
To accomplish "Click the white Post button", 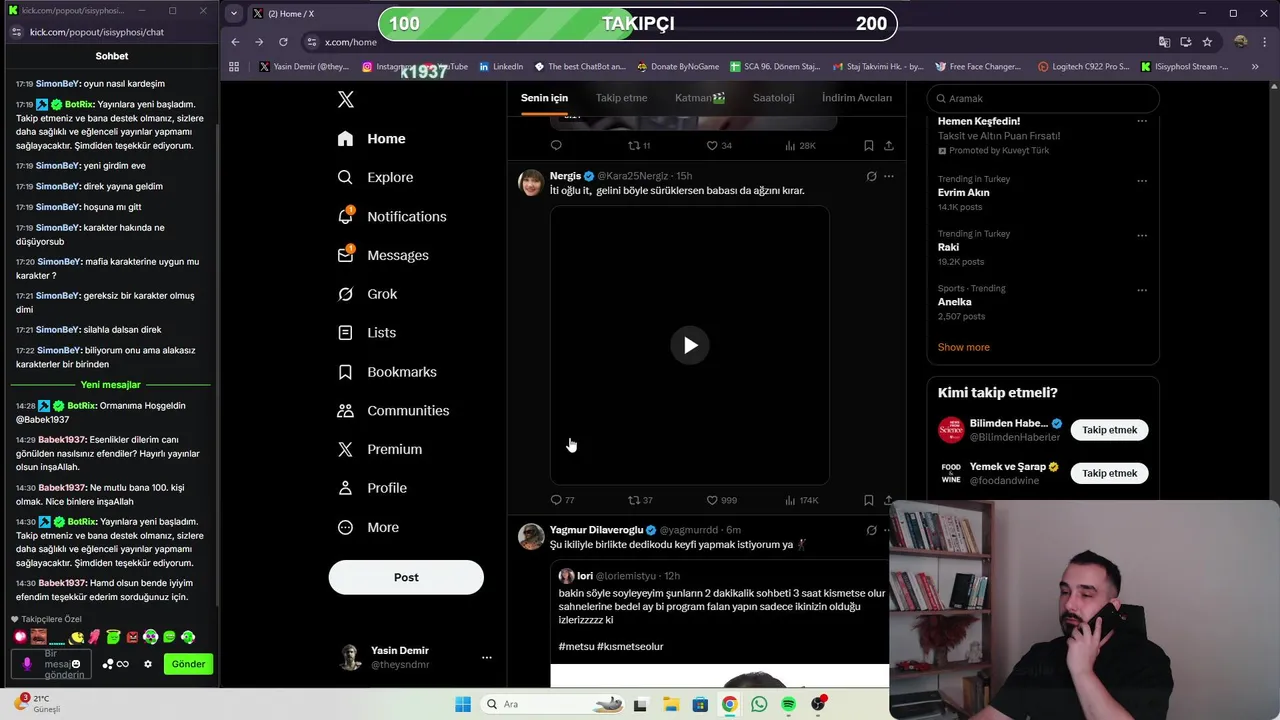I will pyautogui.click(x=406, y=577).
